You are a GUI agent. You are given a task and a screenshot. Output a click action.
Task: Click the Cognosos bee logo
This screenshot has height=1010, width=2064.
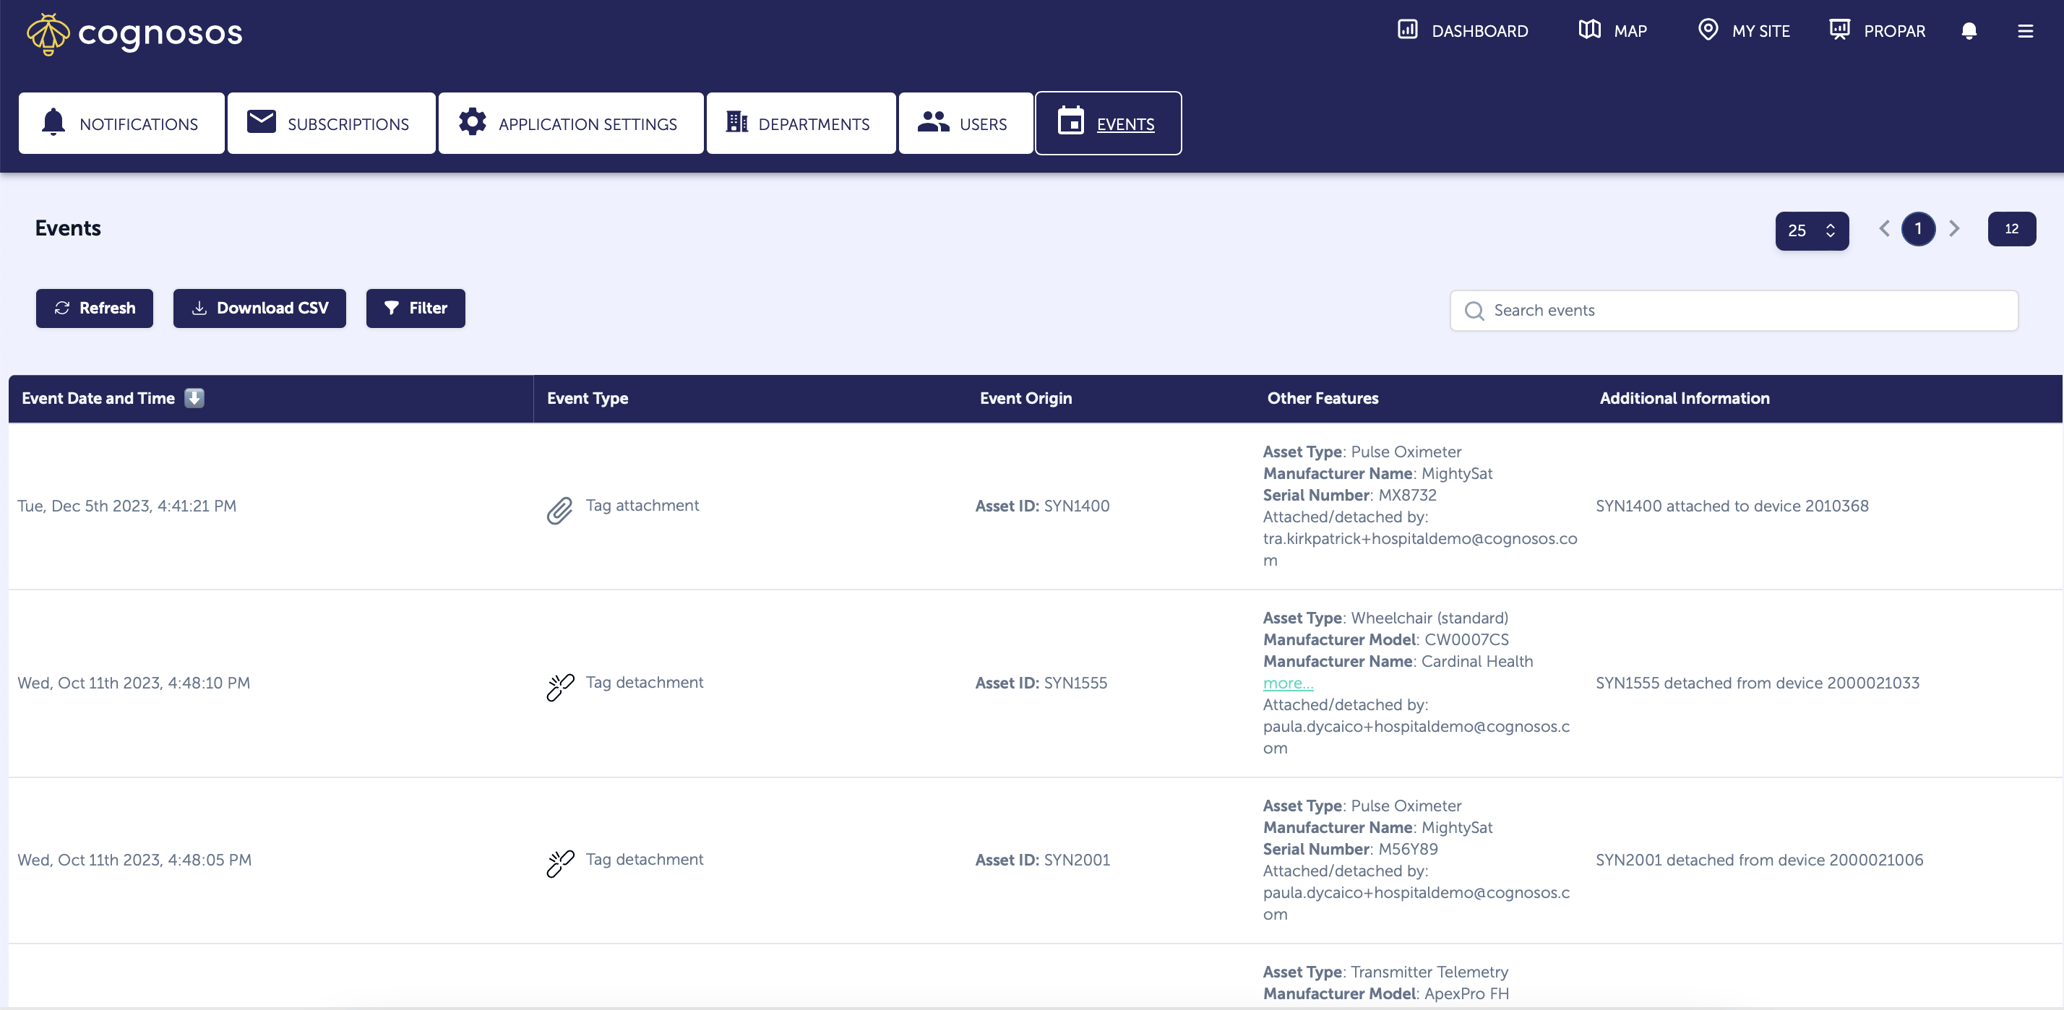pos(134,34)
